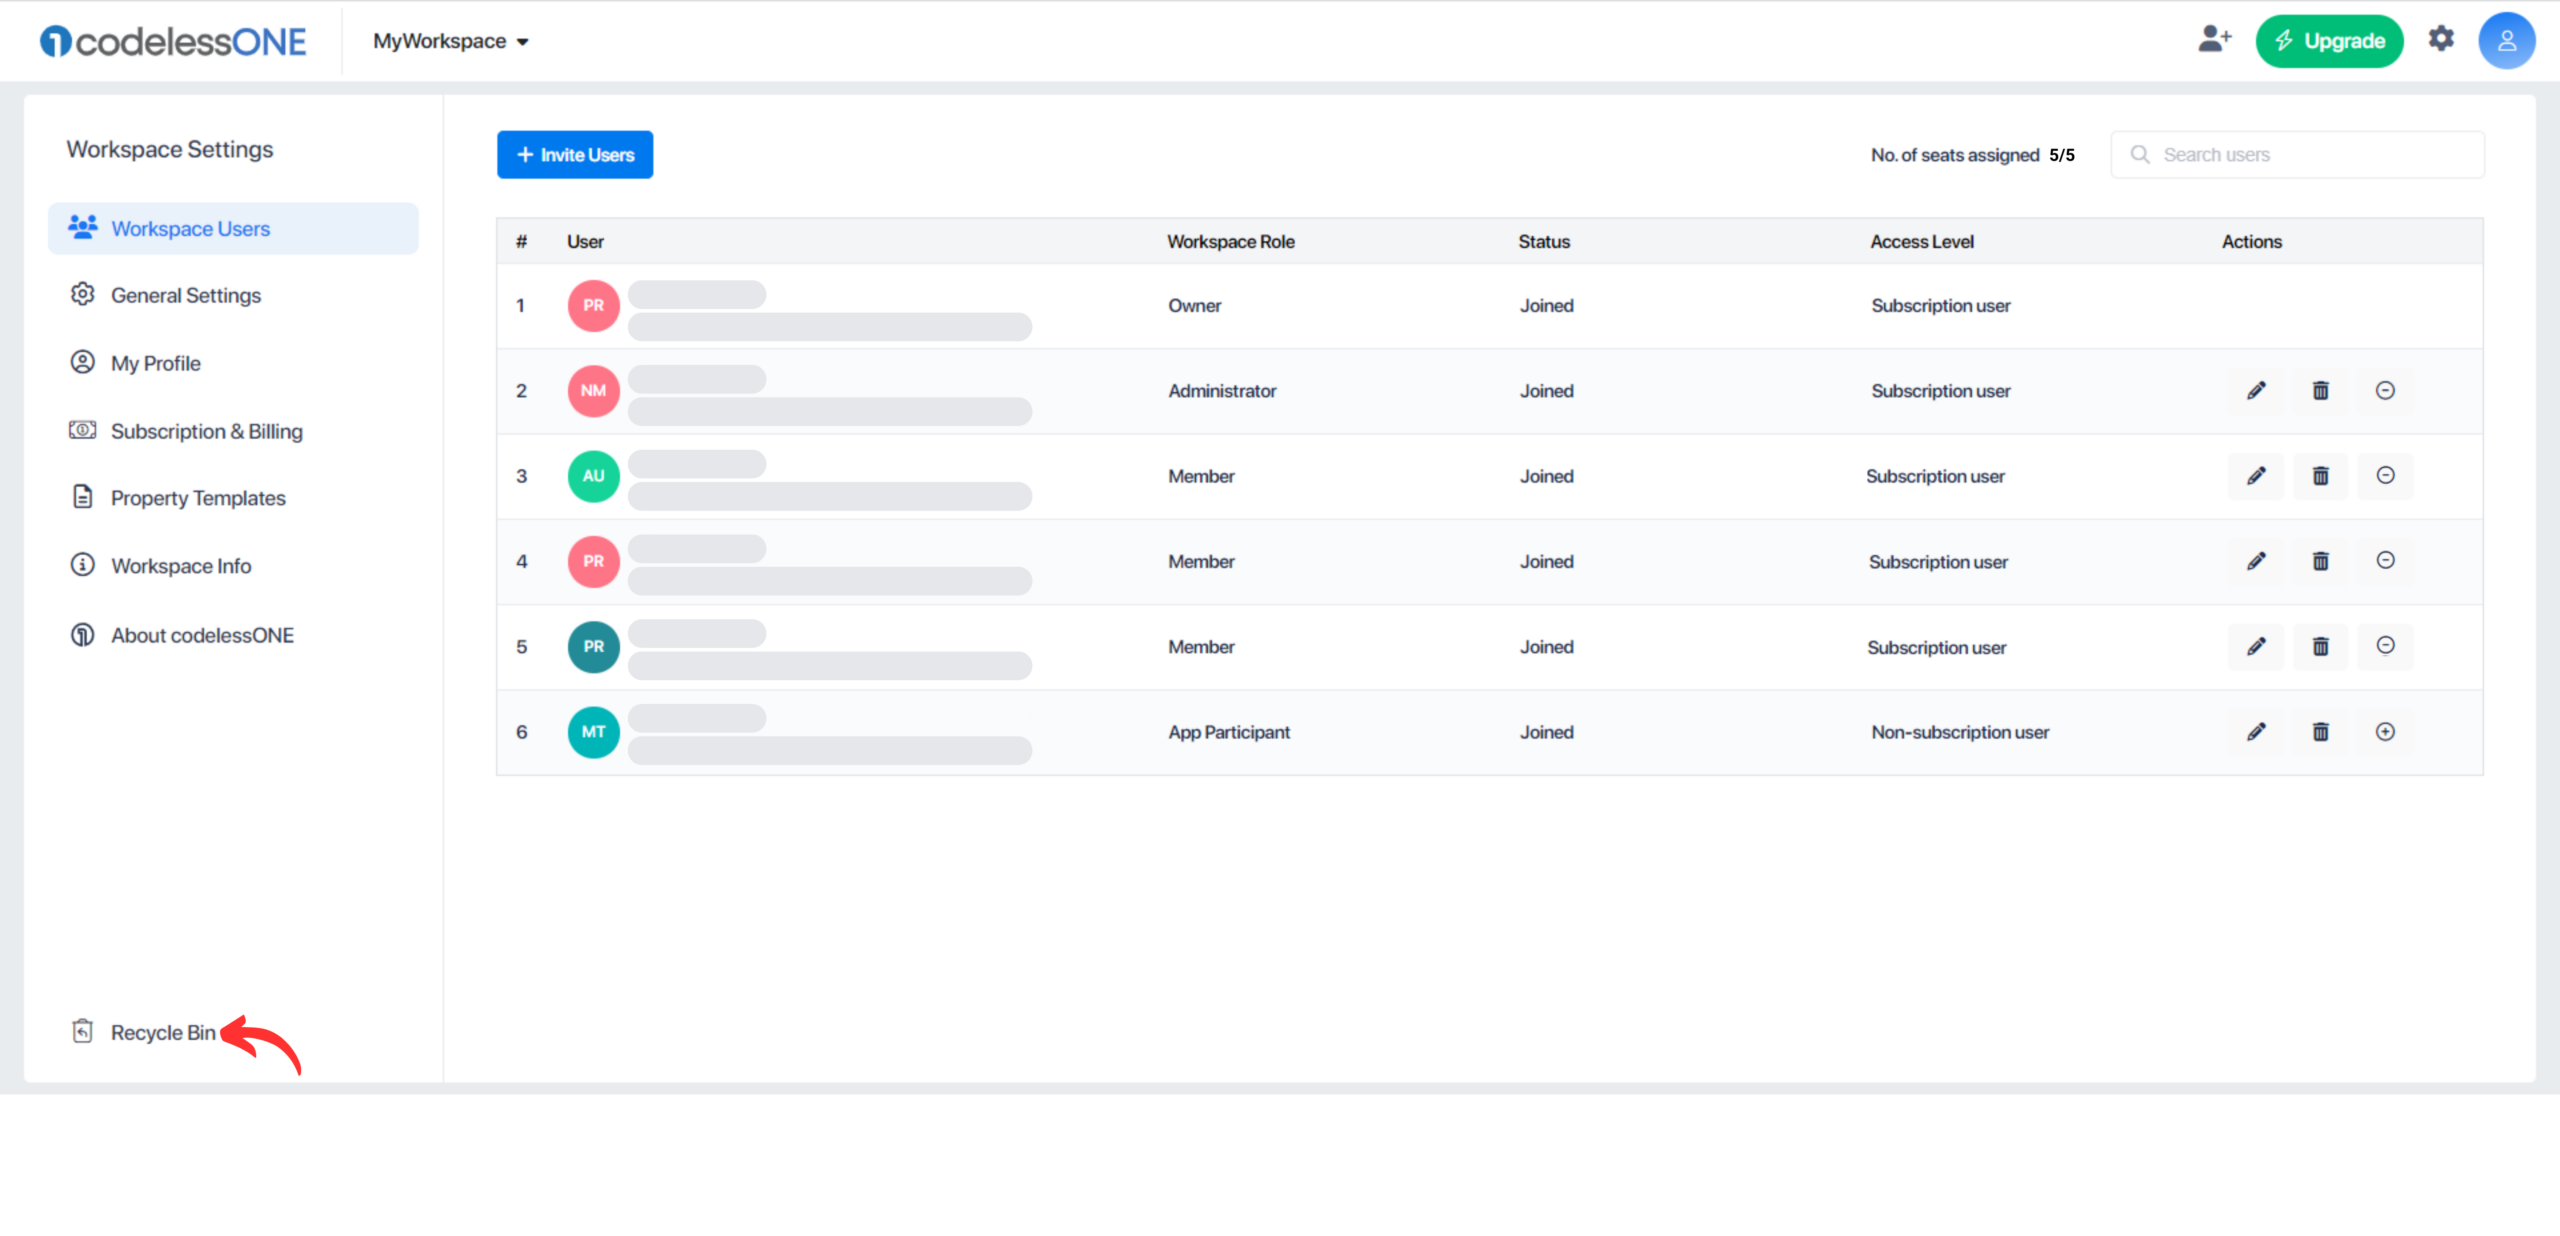Click the Owner role cell
The height and width of the screenshot is (1236, 2560).
point(1194,306)
